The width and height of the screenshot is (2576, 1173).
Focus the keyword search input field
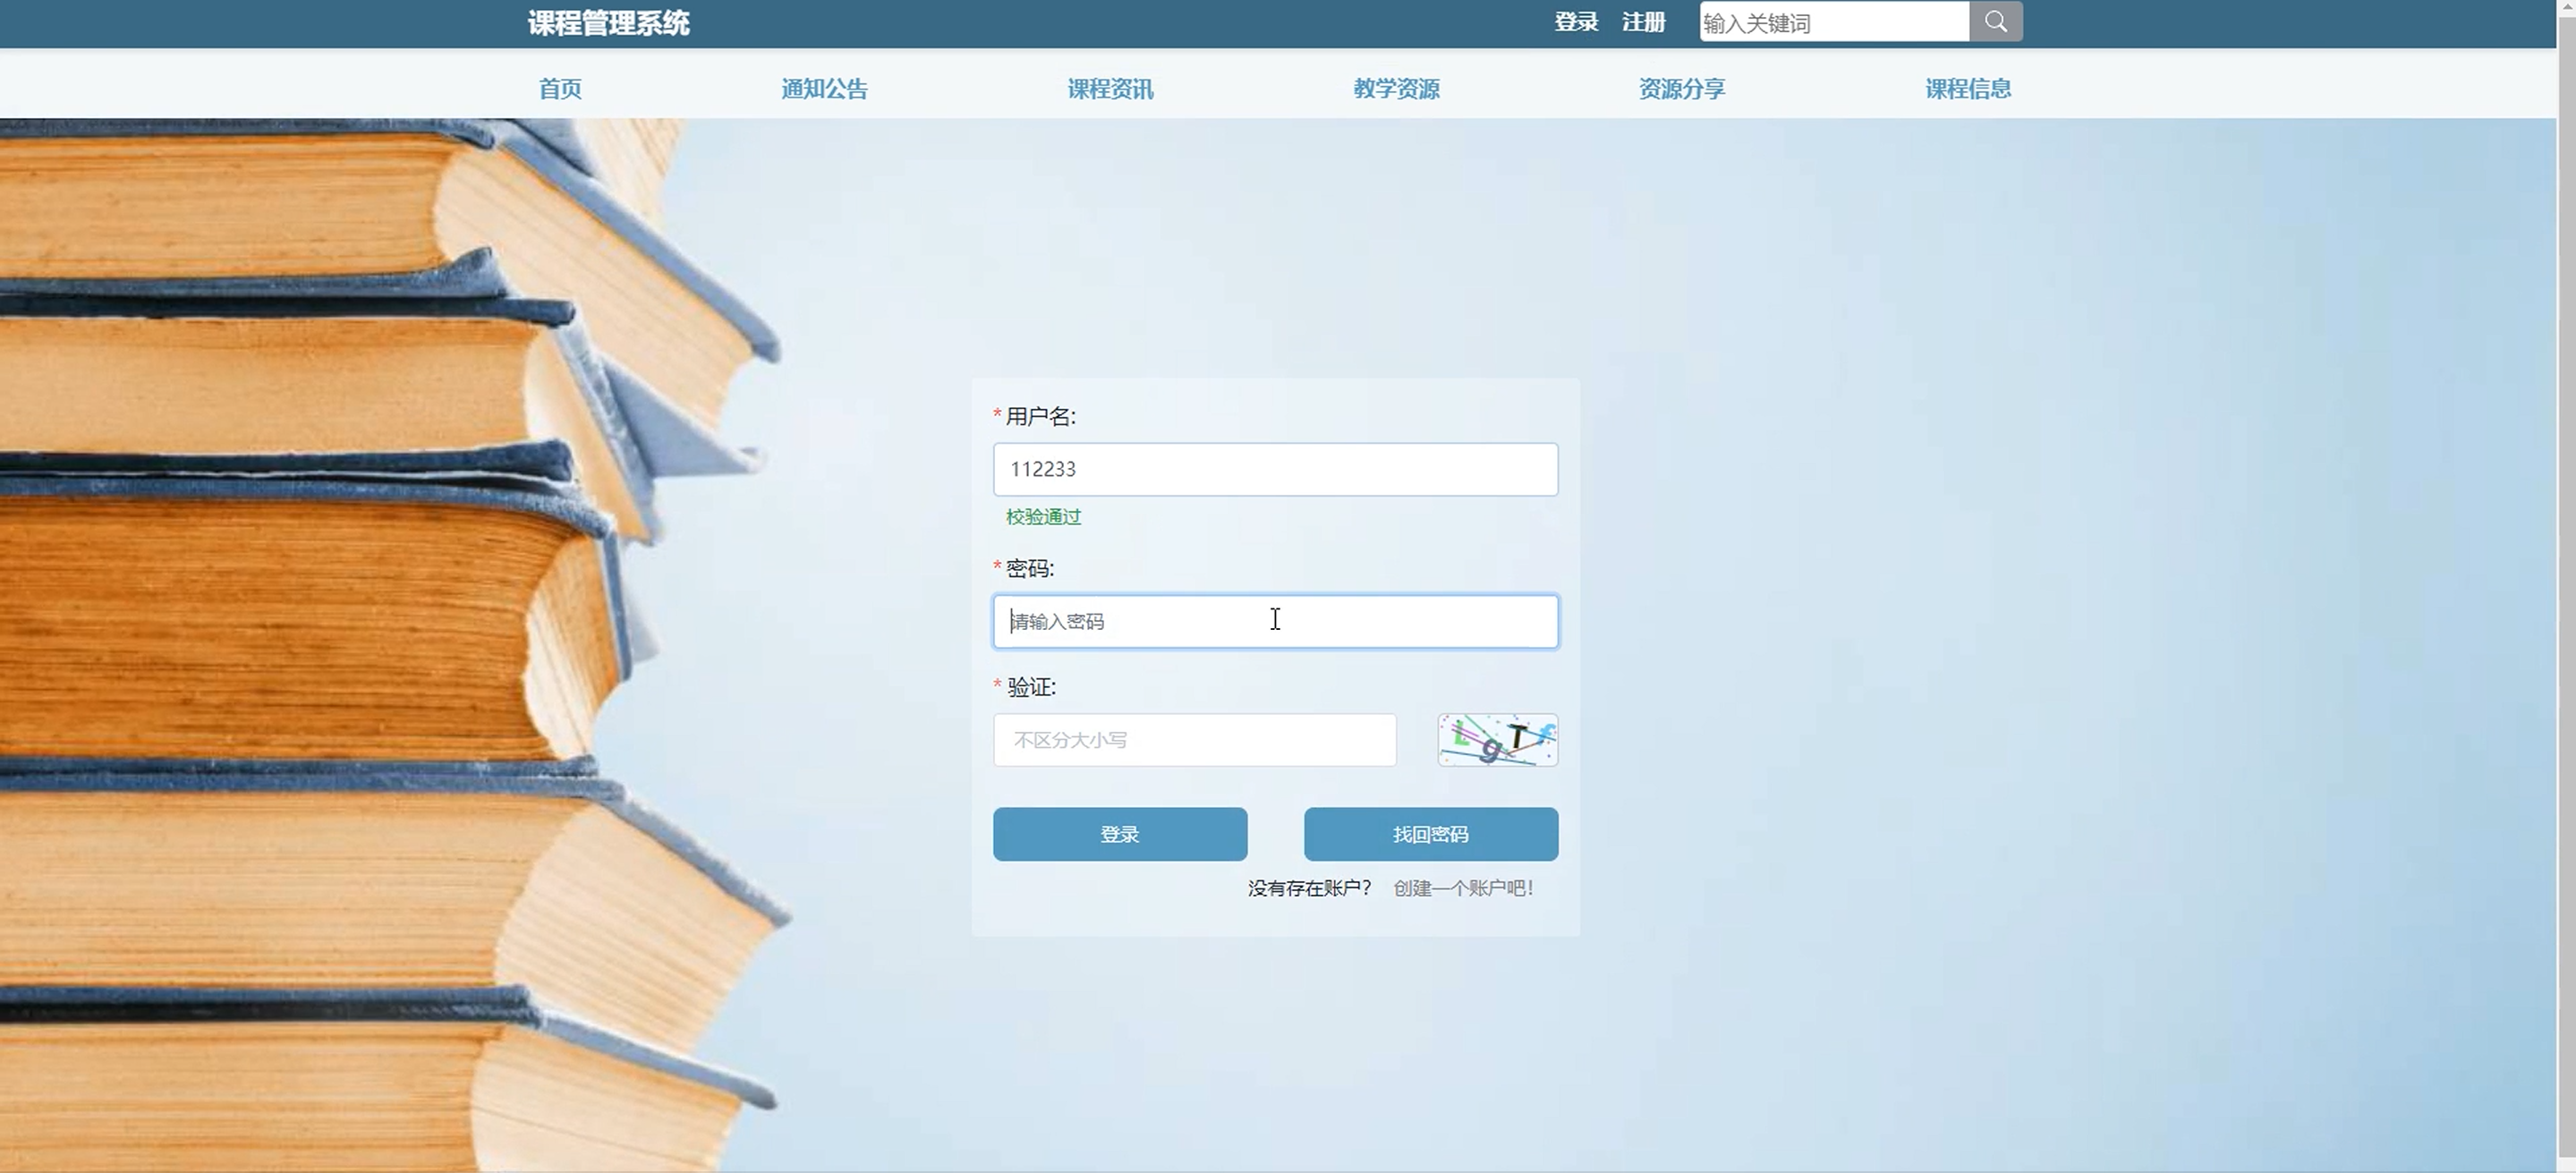(x=1833, y=22)
